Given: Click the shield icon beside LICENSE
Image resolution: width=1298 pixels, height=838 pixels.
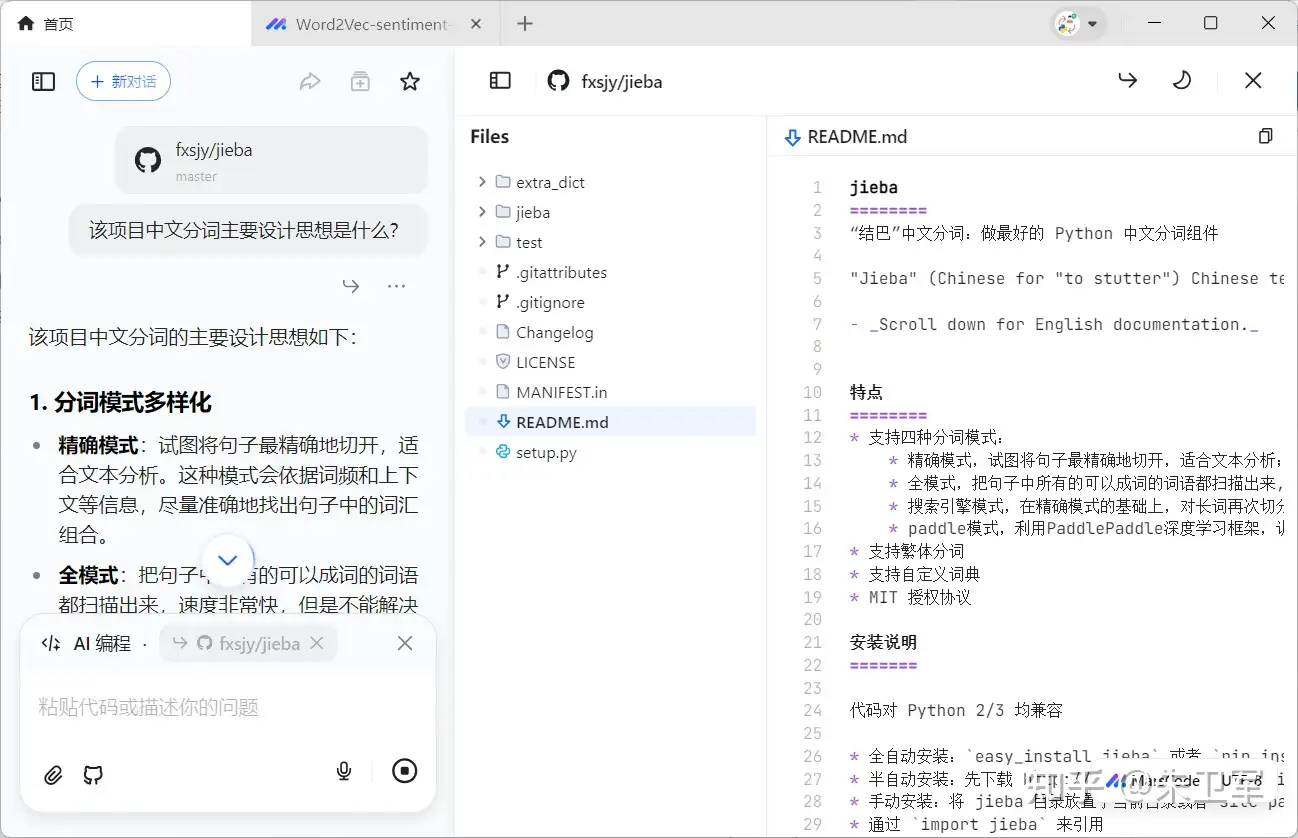Looking at the screenshot, I should (503, 362).
